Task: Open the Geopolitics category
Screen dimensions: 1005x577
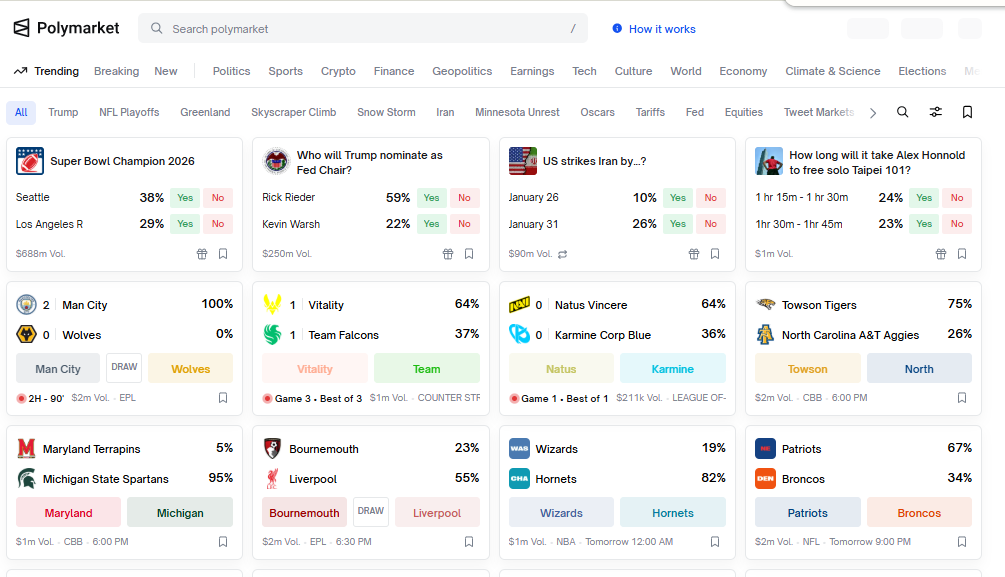Action: pyautogui.click(x=462, y=71)
